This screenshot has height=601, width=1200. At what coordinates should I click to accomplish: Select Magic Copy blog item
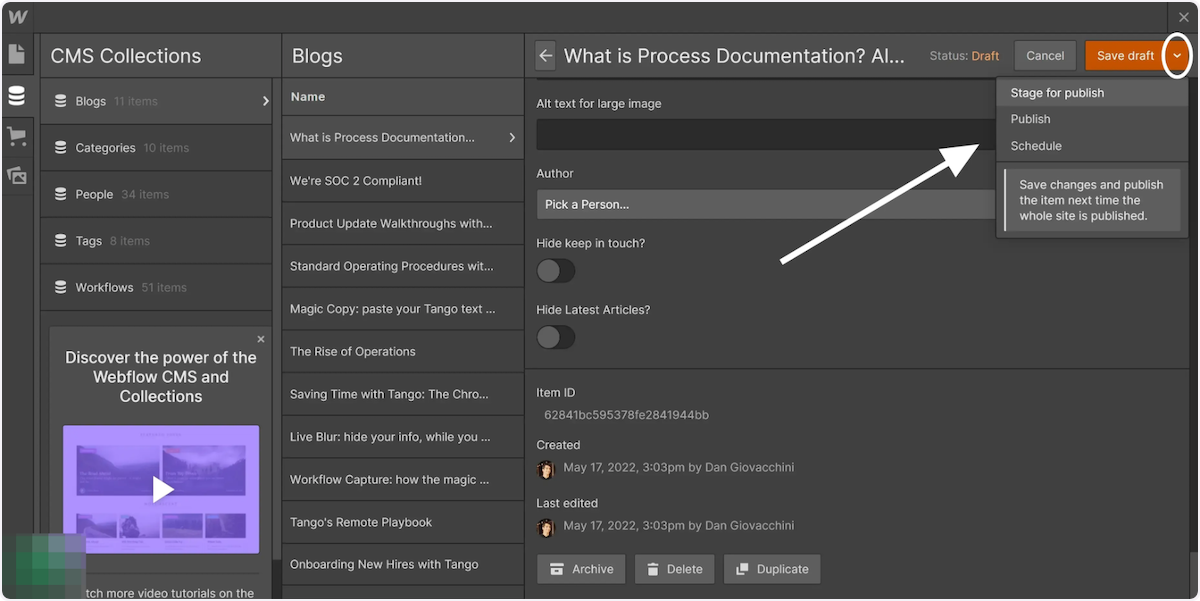tap(403, 309)
